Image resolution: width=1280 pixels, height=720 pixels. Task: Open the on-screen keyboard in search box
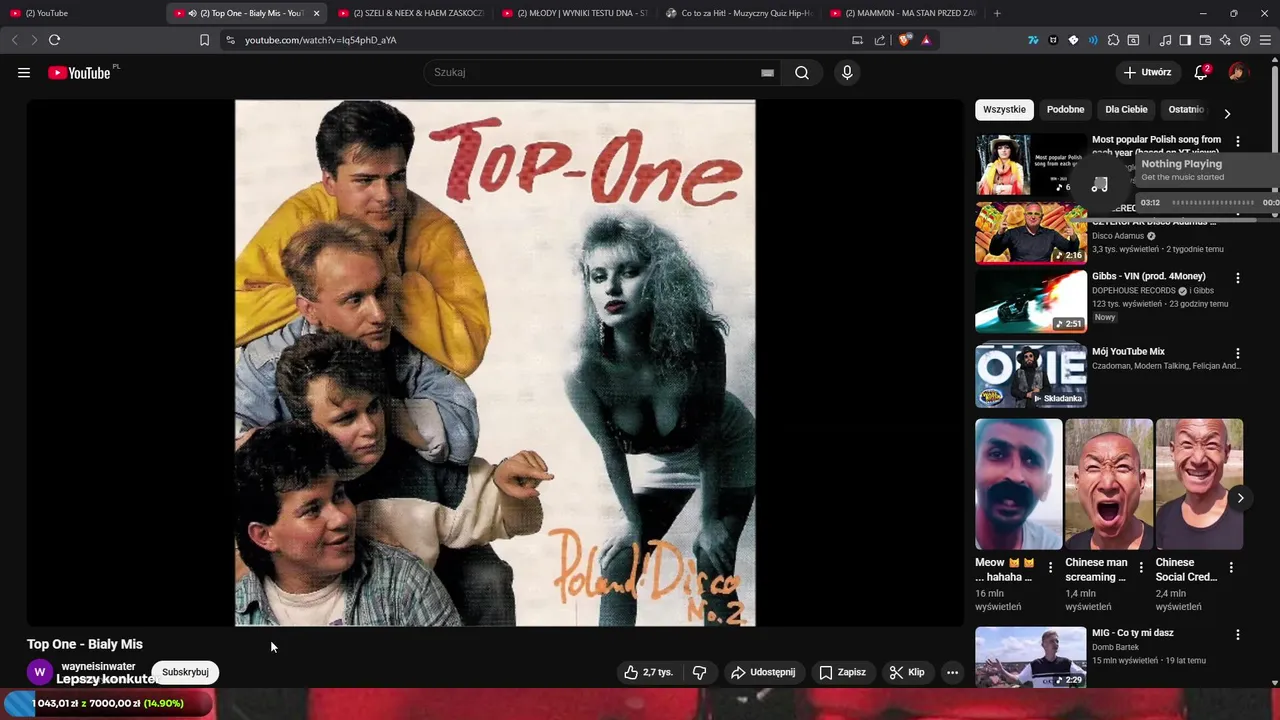767,73
